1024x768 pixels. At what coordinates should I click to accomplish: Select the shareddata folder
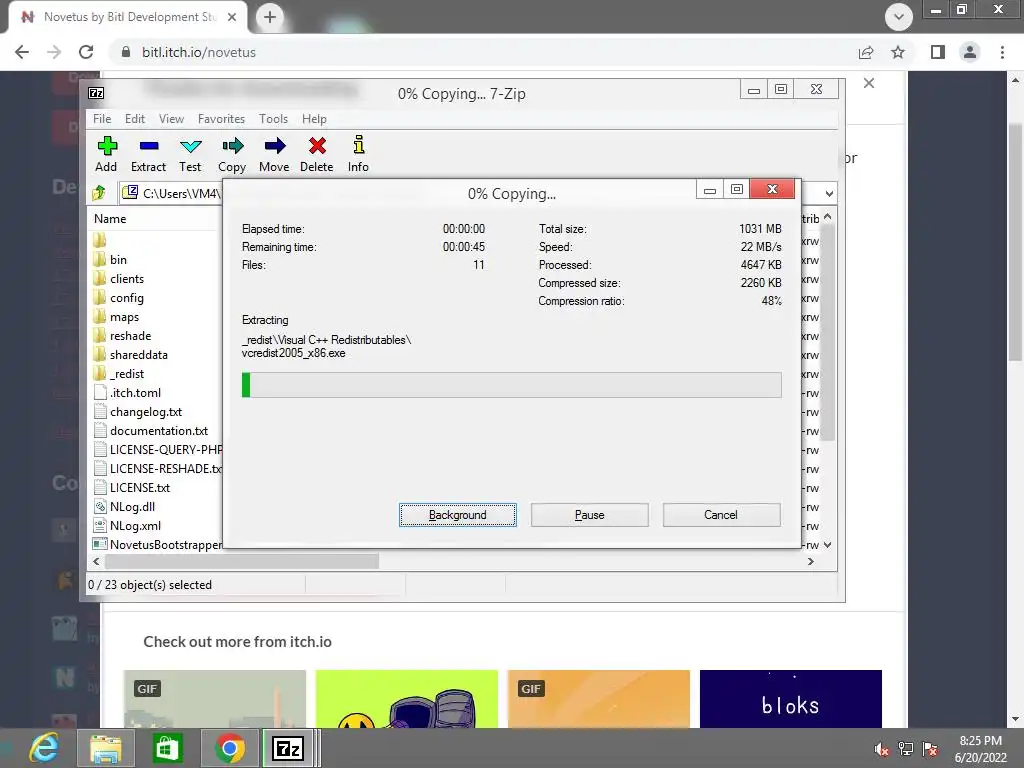point(138,355)
